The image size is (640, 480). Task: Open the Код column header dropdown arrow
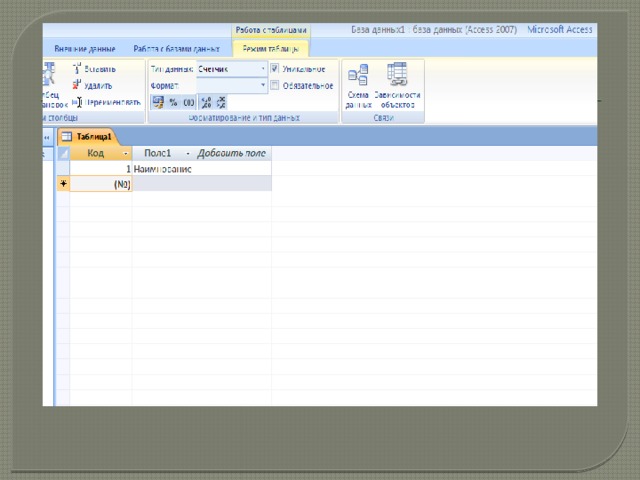pyautogui.click(x=126, y=154)
